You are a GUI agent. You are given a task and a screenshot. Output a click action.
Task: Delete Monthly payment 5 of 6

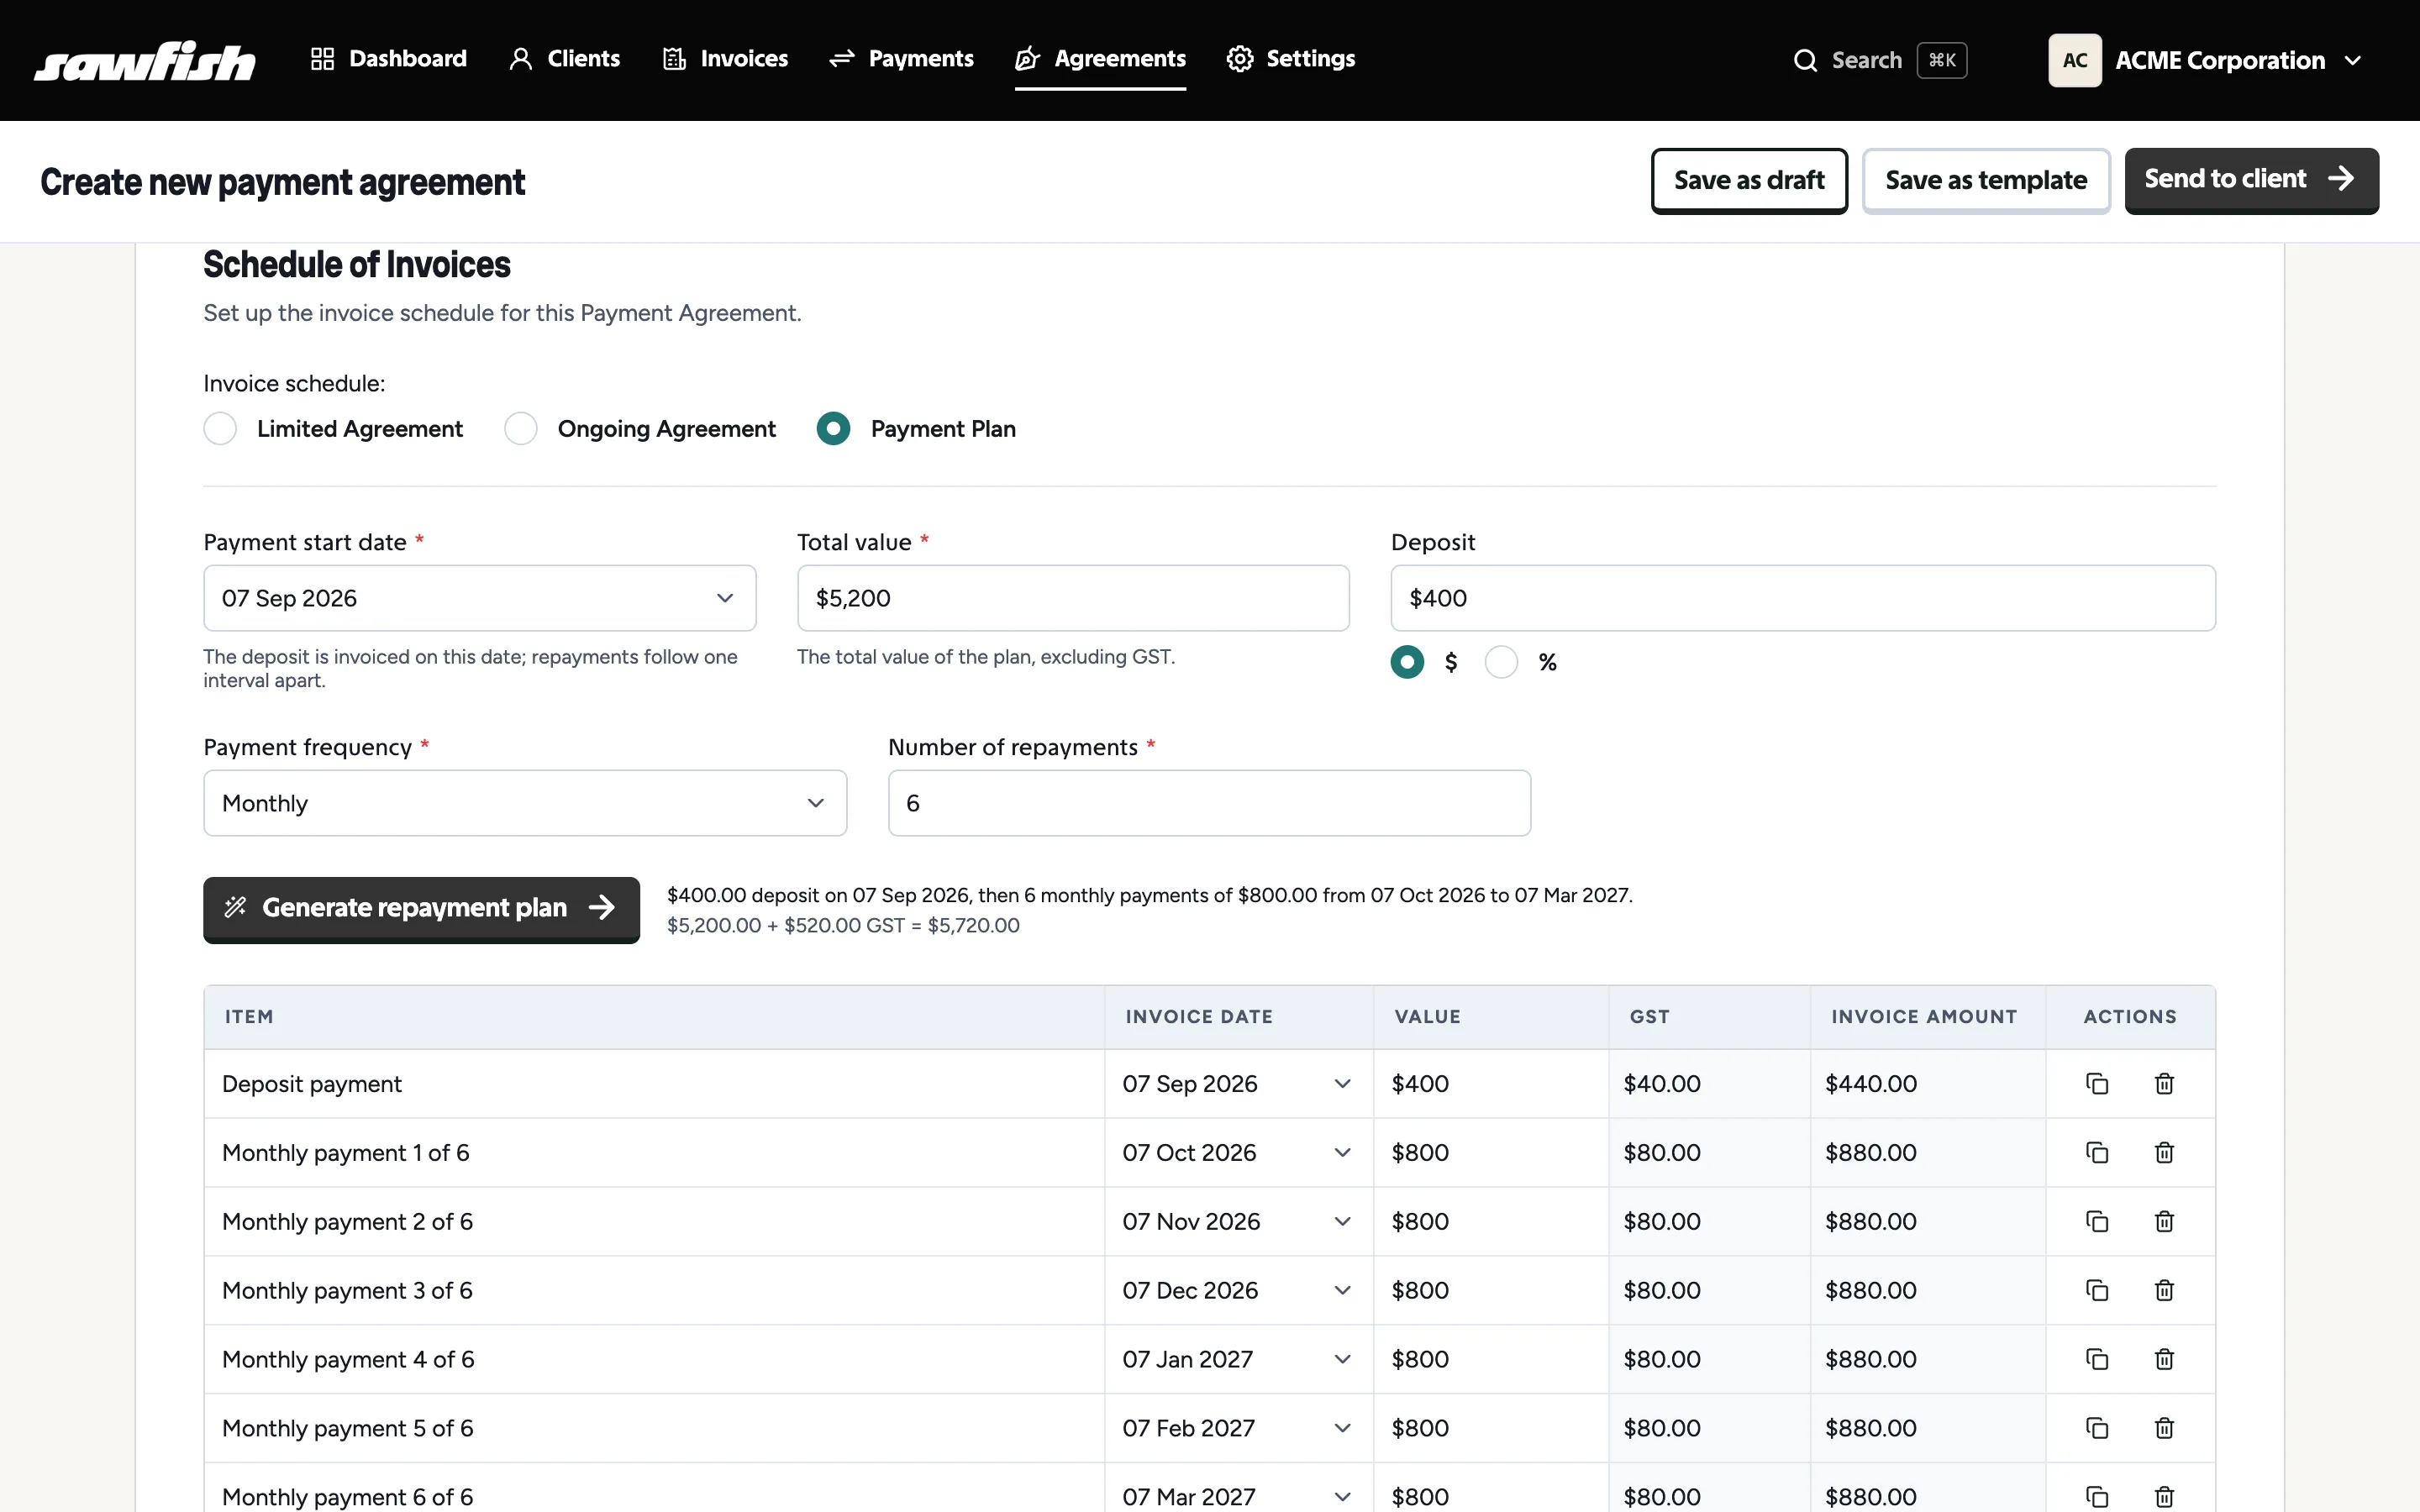2164,1429
